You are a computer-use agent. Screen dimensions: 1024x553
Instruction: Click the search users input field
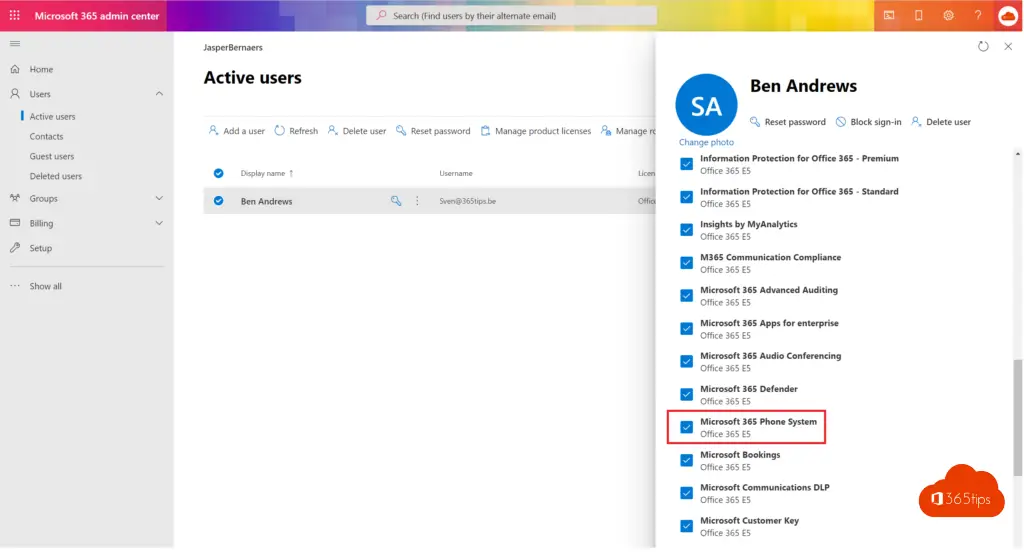[x=512, y=16]
